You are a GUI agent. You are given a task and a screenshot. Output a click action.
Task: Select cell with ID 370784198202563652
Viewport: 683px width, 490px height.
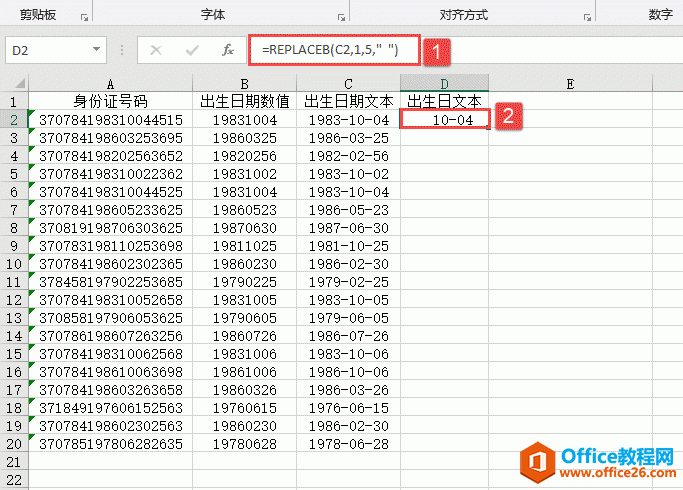[x=111, y=156]
